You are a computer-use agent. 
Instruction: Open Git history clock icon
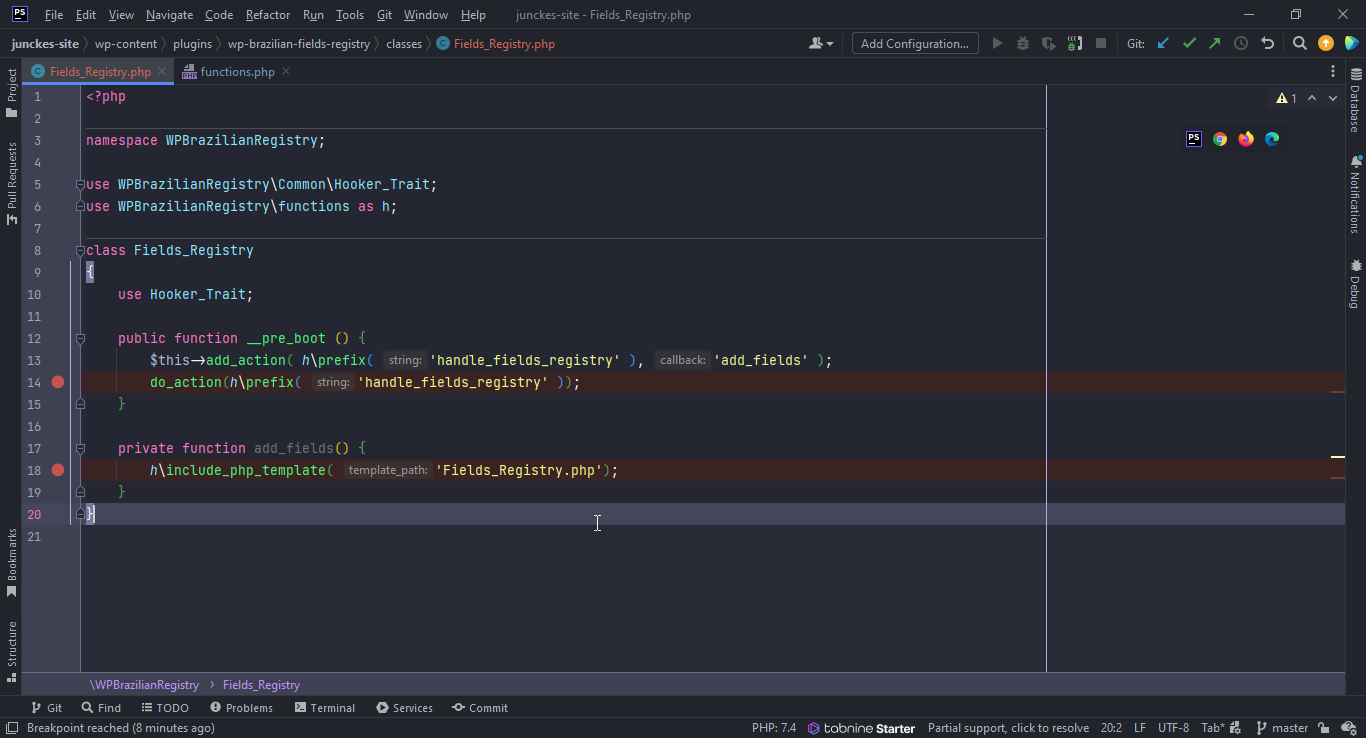[x=1241, y=43]
